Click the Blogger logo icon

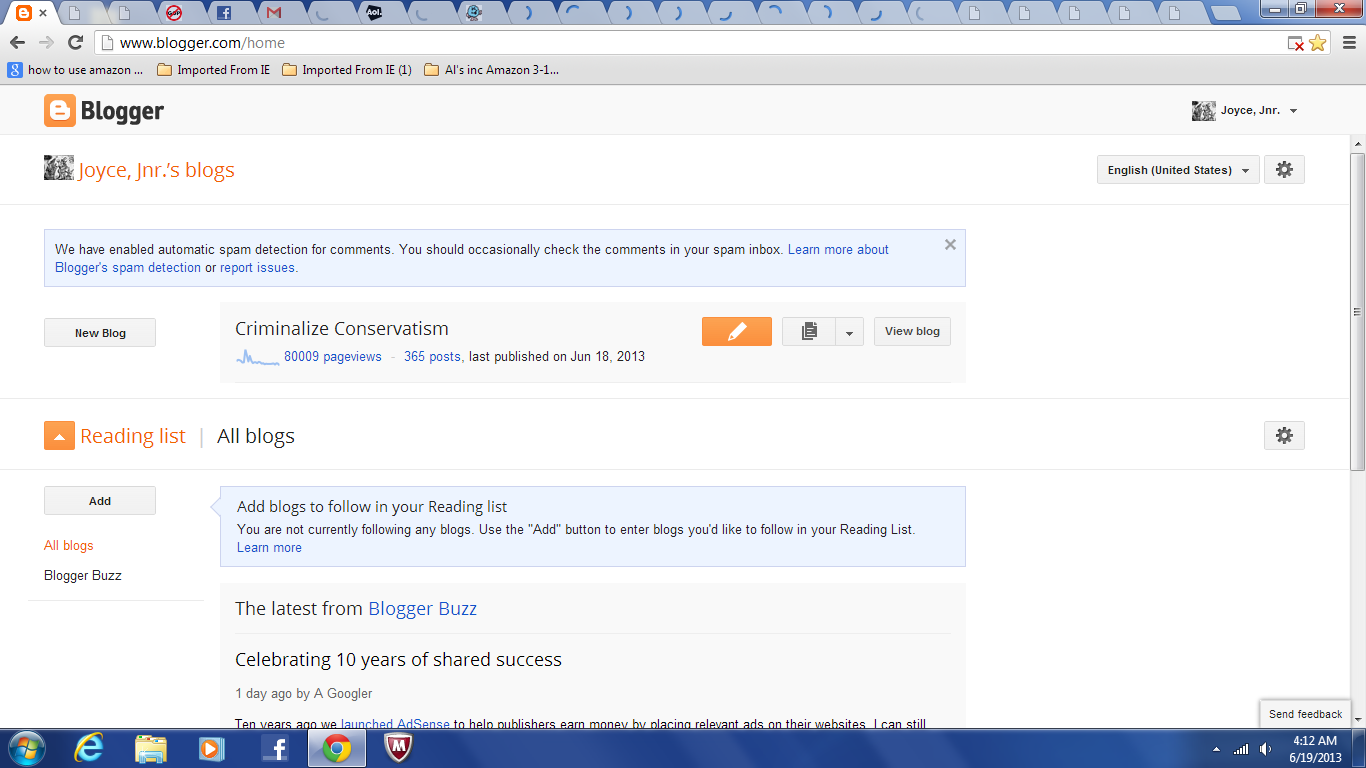pos(59,111)
